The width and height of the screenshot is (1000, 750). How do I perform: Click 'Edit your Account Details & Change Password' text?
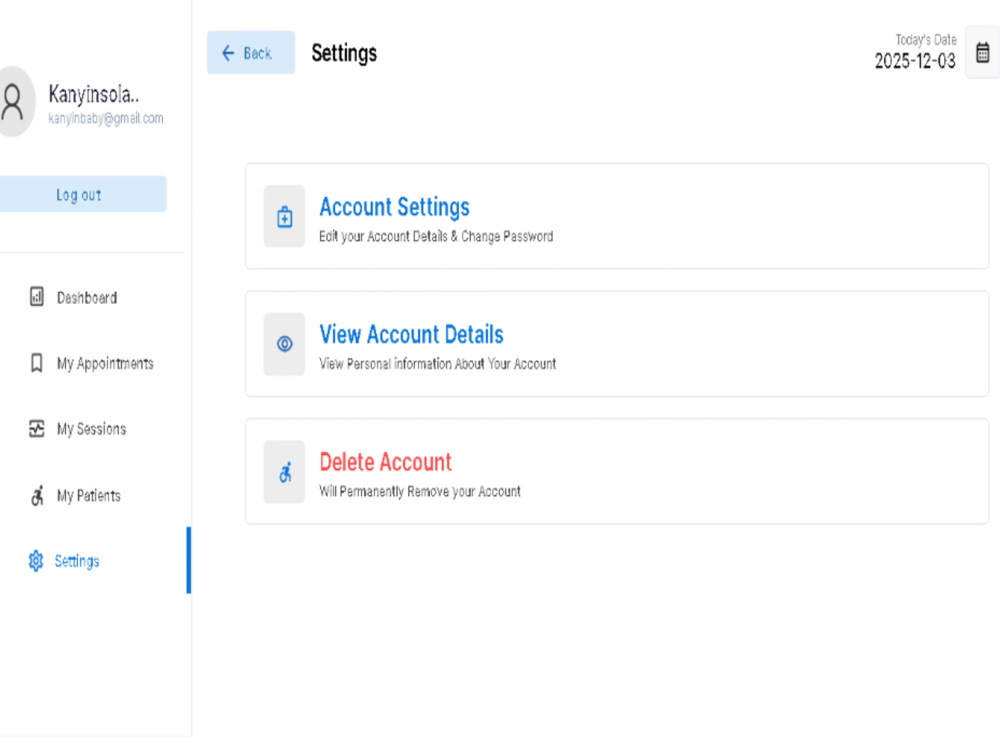tap(436, 236)
